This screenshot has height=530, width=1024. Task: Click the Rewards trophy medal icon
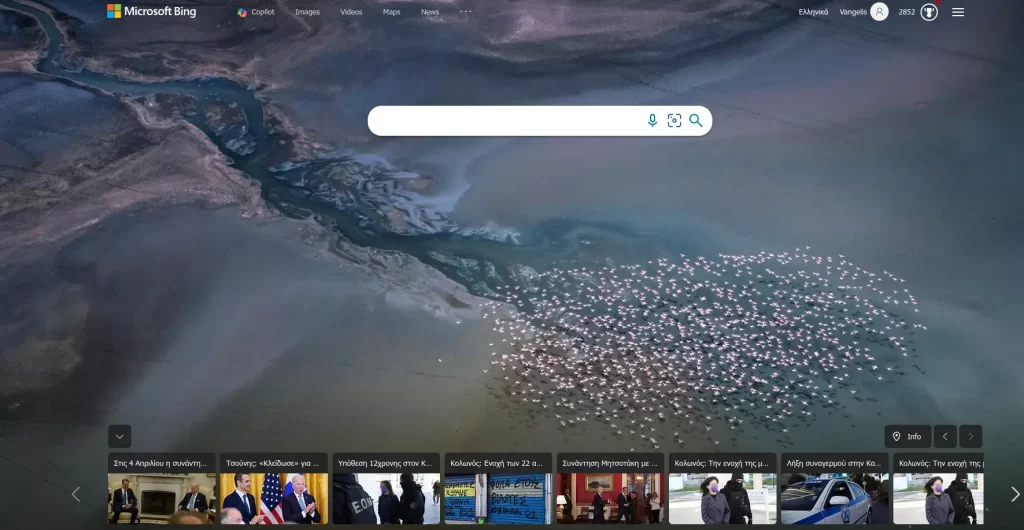929,12
